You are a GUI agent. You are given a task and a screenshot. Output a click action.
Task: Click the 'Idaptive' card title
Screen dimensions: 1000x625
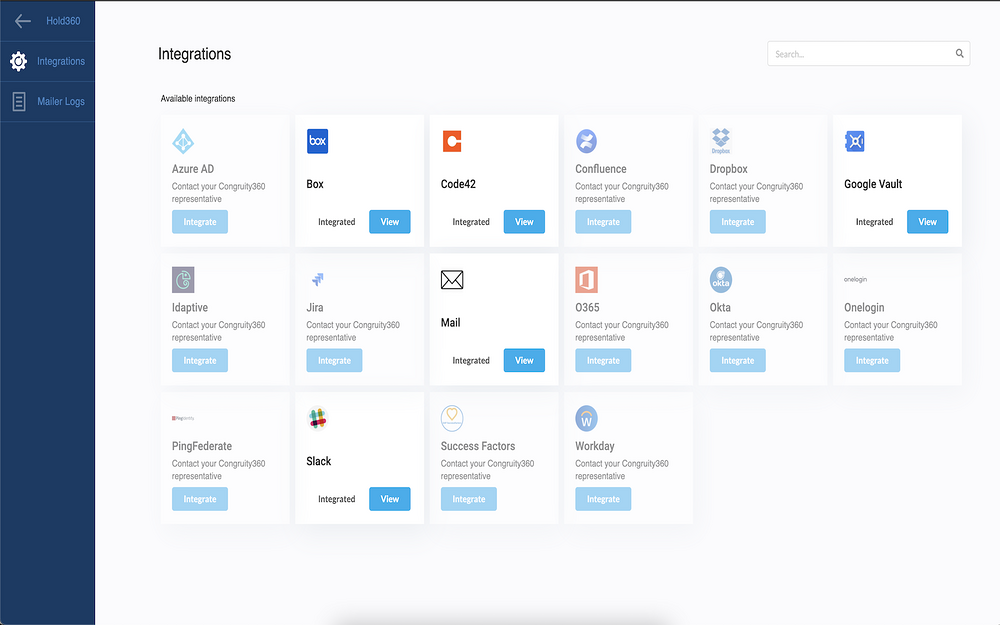tap(189, 307)
